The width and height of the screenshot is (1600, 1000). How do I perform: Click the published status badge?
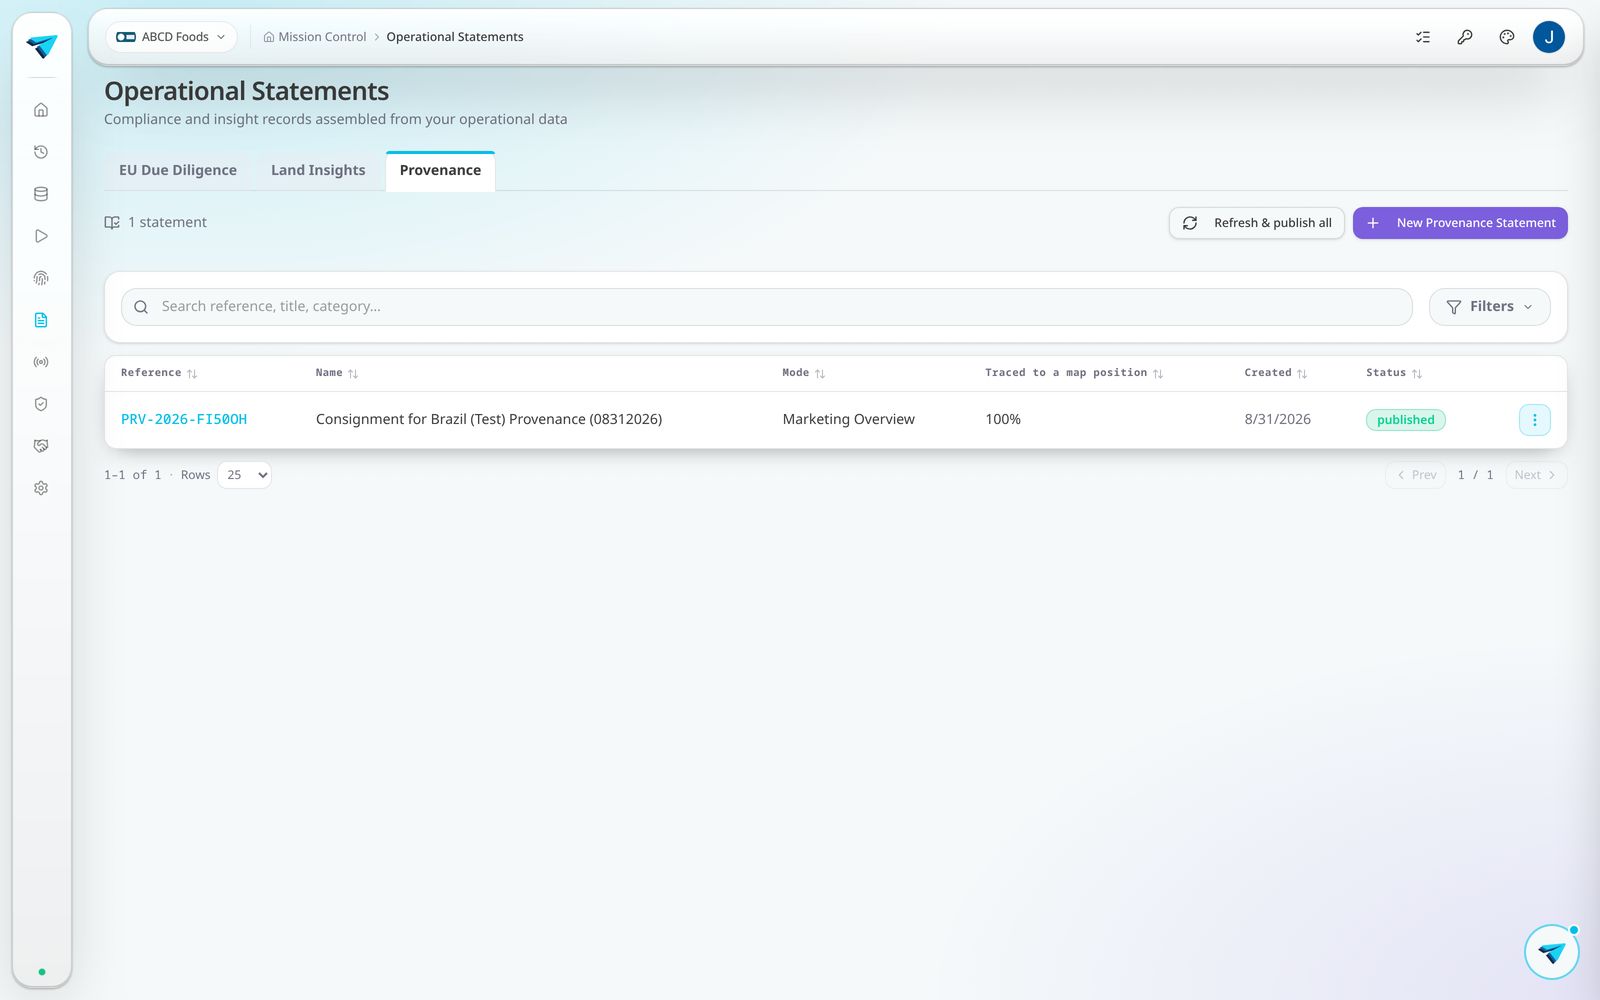click(x=1405, y=420)
